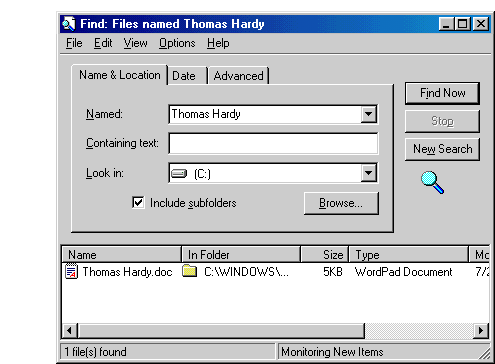
Task: Click the horizontal scrollbar thumb
Action: [x=221, y=331]
